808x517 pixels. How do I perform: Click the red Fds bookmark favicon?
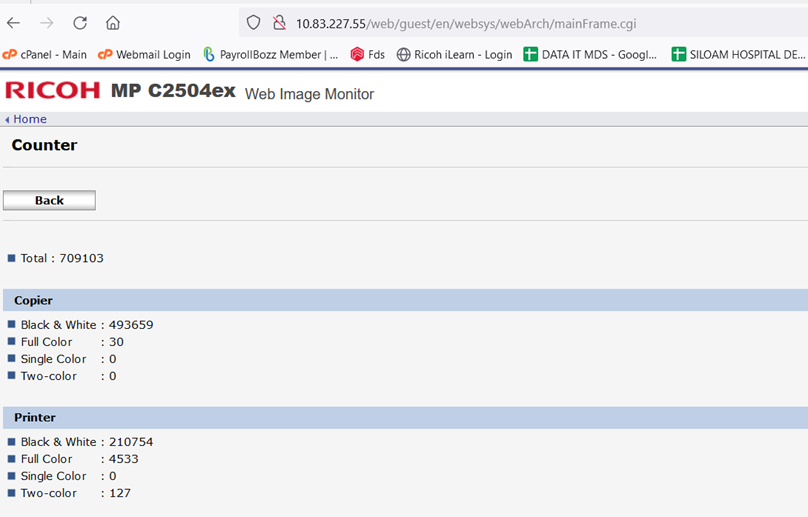tap(357, 54)
